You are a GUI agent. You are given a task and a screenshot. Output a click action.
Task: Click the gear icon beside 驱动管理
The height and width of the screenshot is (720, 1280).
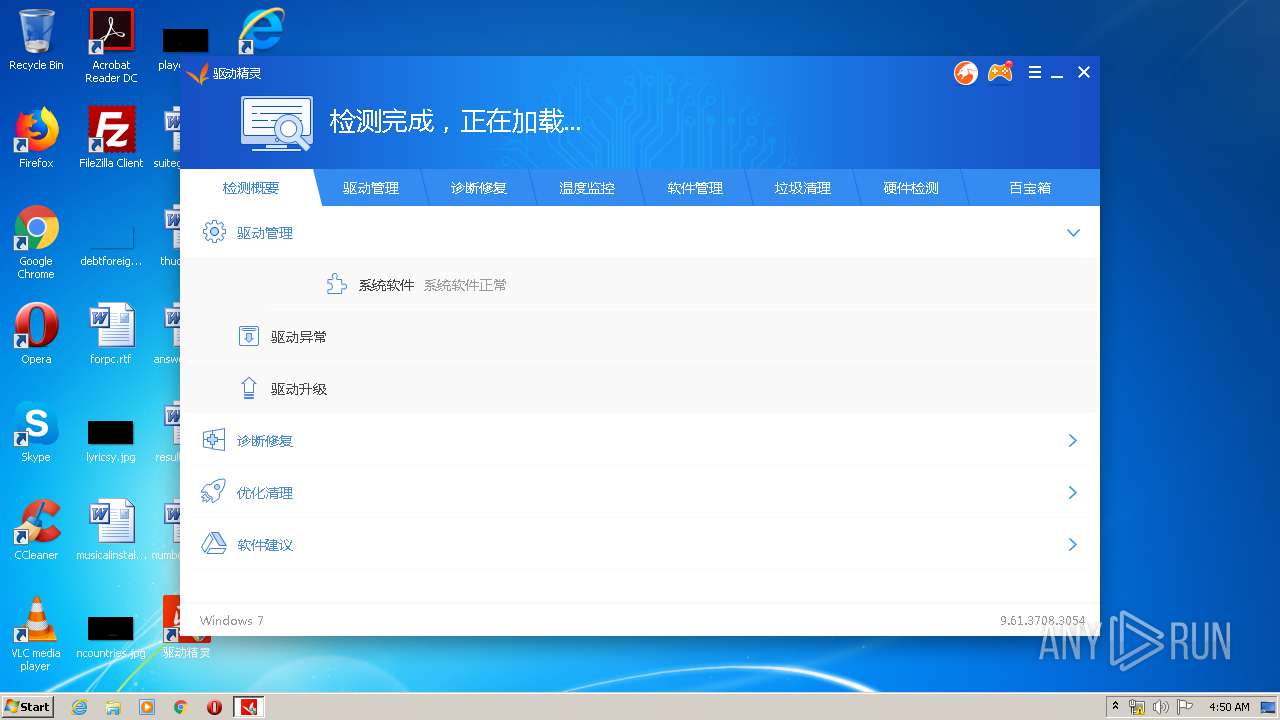214,232
